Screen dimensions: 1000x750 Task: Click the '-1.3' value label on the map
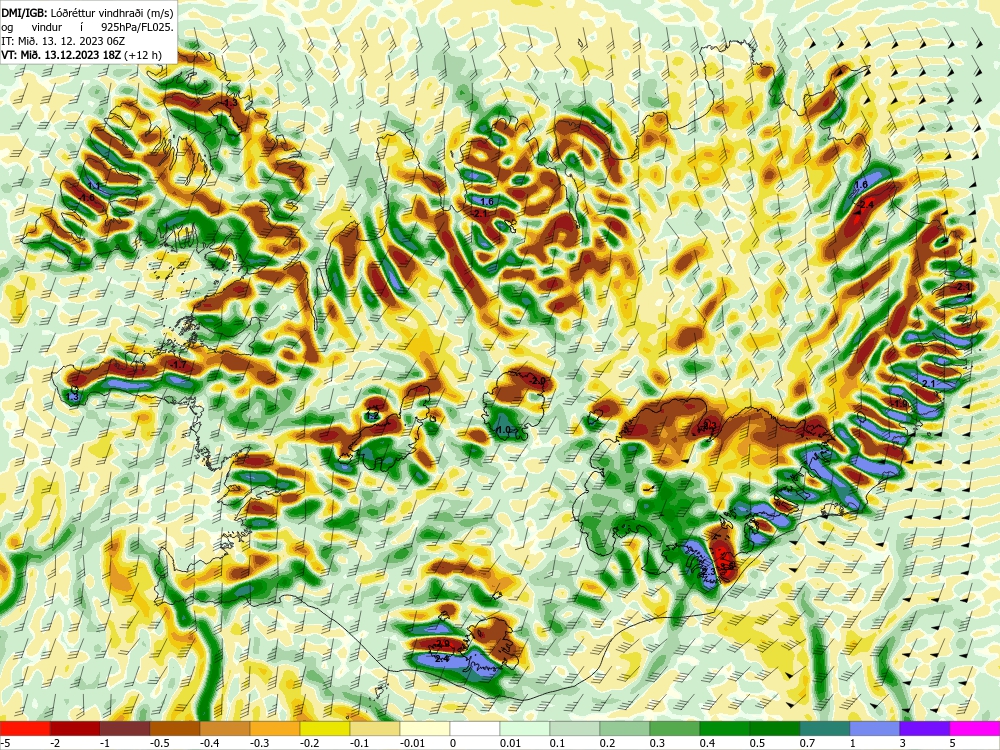coord(230,103)
